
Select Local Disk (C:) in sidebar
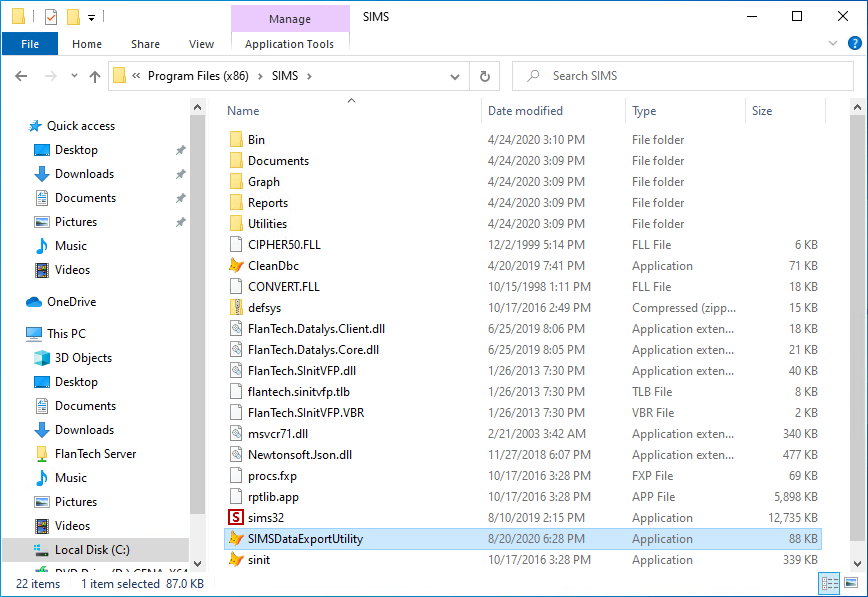[92, 549]
